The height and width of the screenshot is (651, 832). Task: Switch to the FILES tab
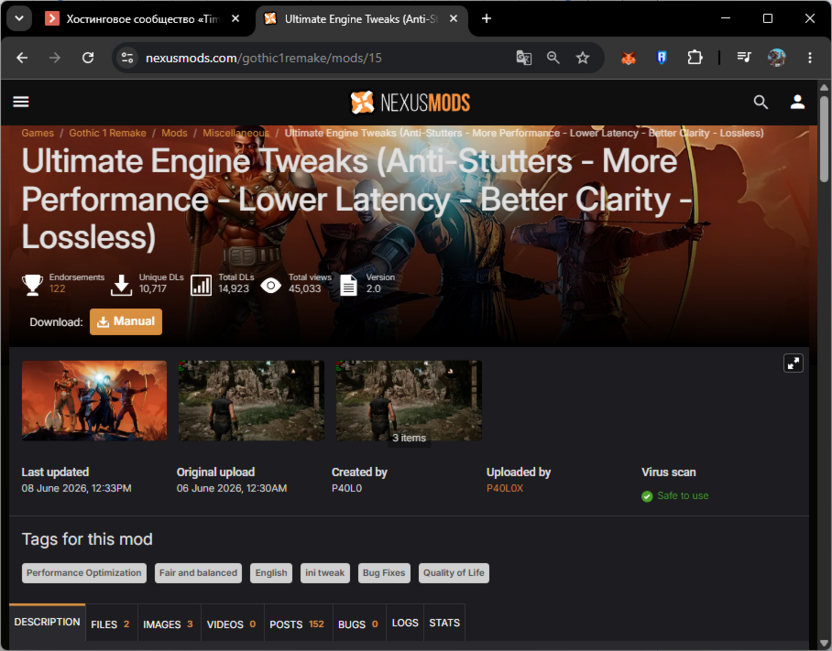pyautogui.click(x=110, y=624)
